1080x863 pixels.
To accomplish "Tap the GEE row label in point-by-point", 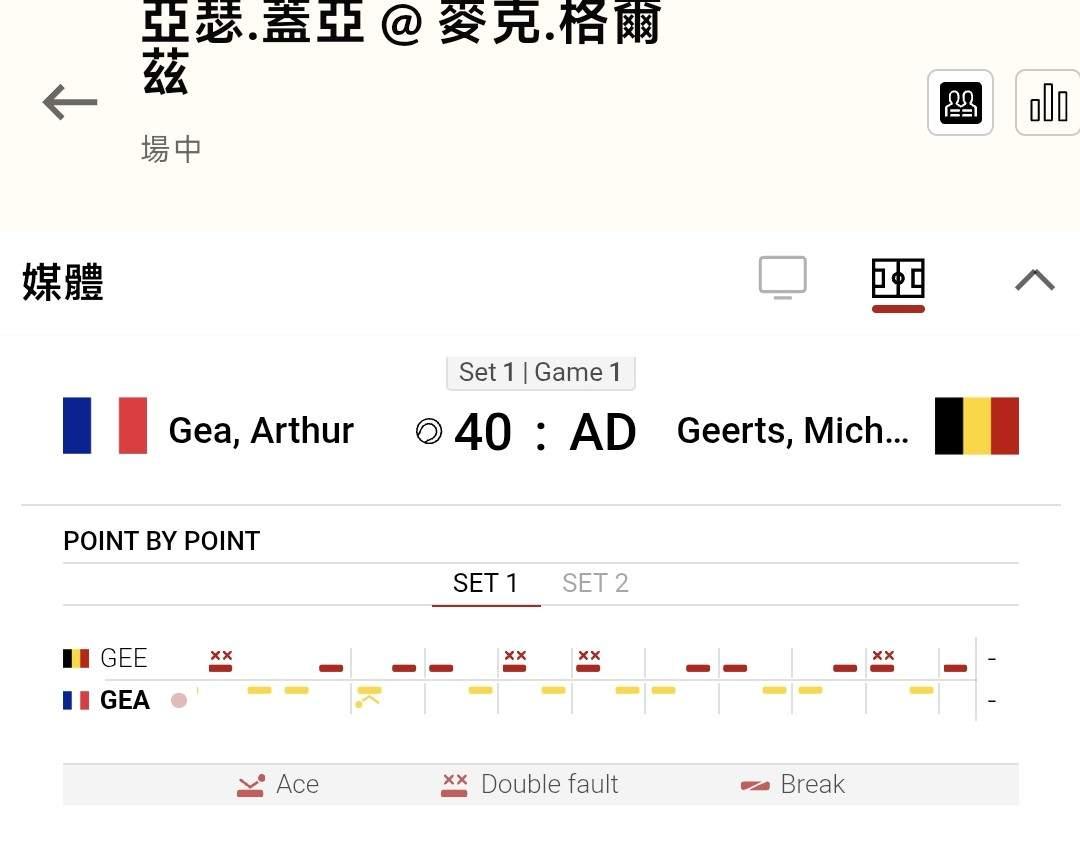I will coord(123,658).
